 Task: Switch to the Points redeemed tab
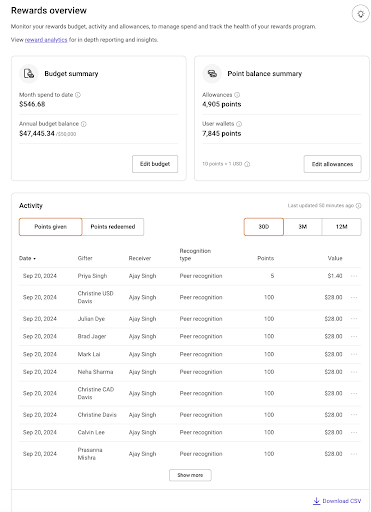[x=113, y=227]
